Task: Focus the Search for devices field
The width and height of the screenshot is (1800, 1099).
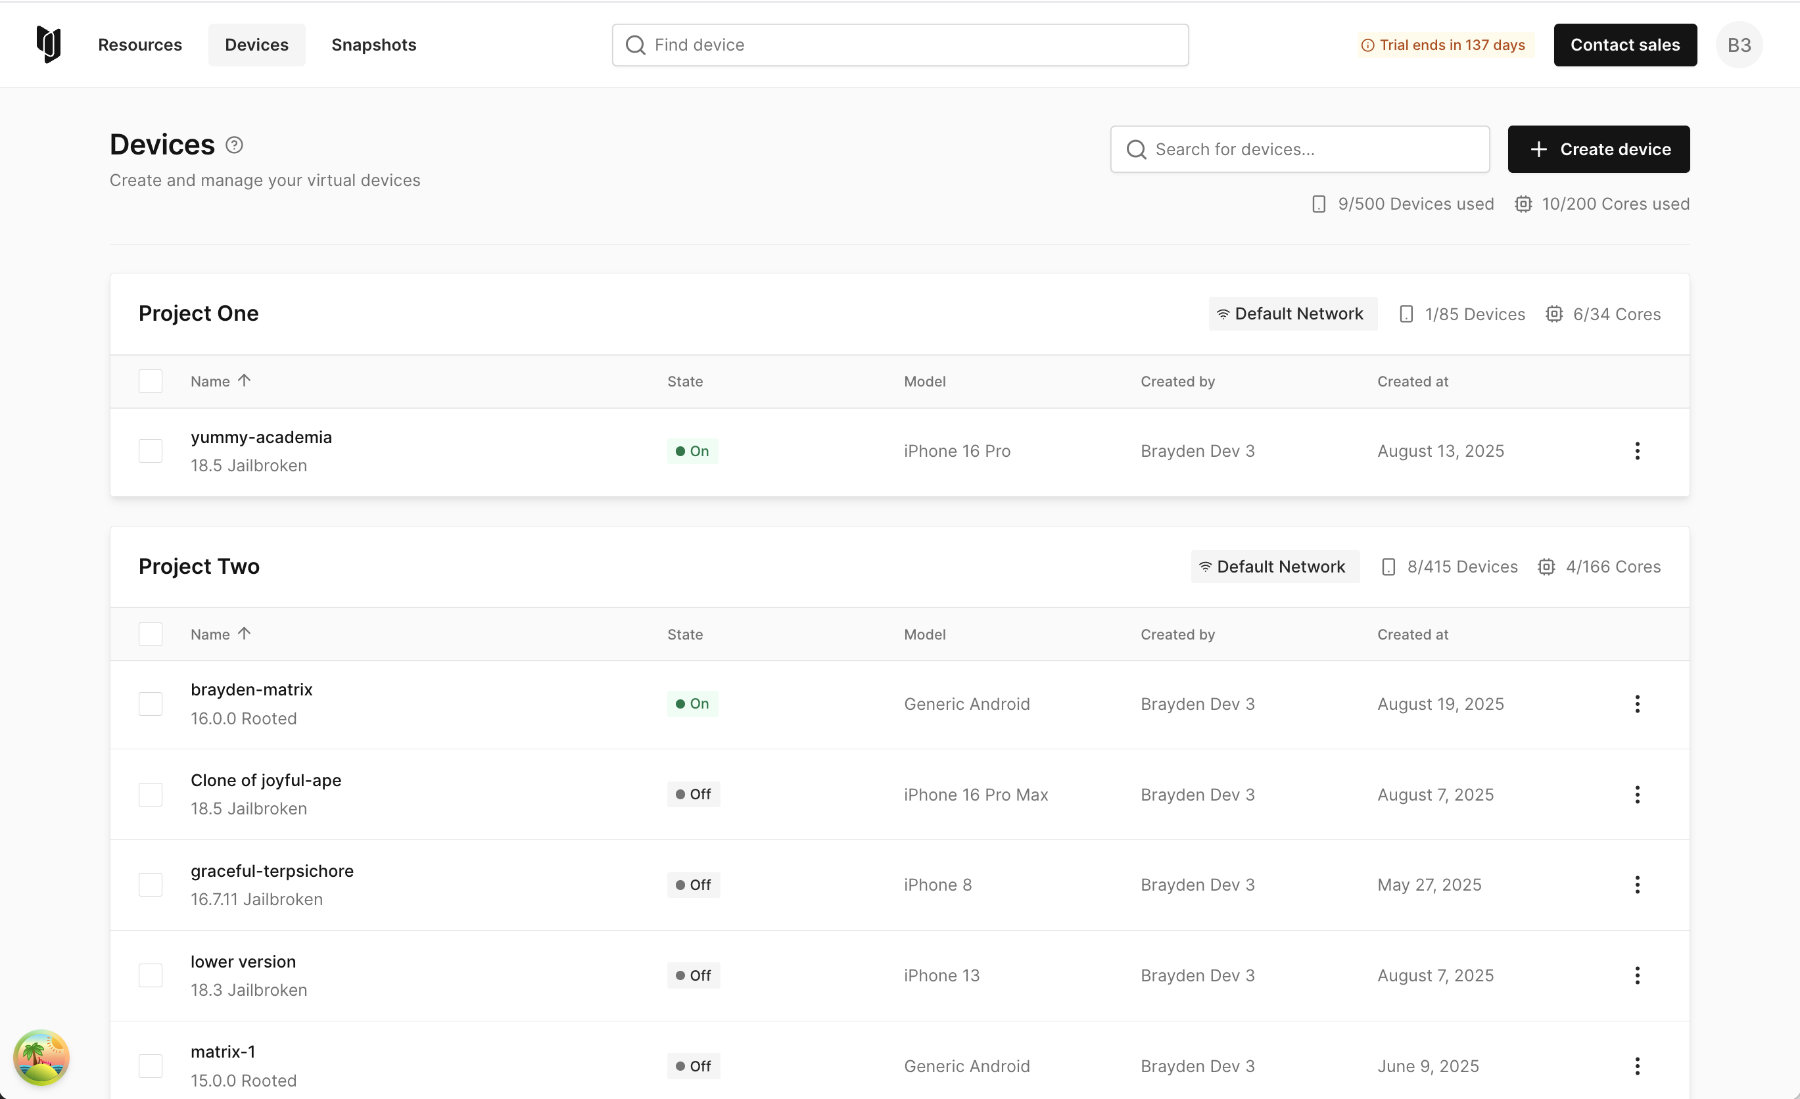Action: pyautogui.click(x=1300, y=149)
